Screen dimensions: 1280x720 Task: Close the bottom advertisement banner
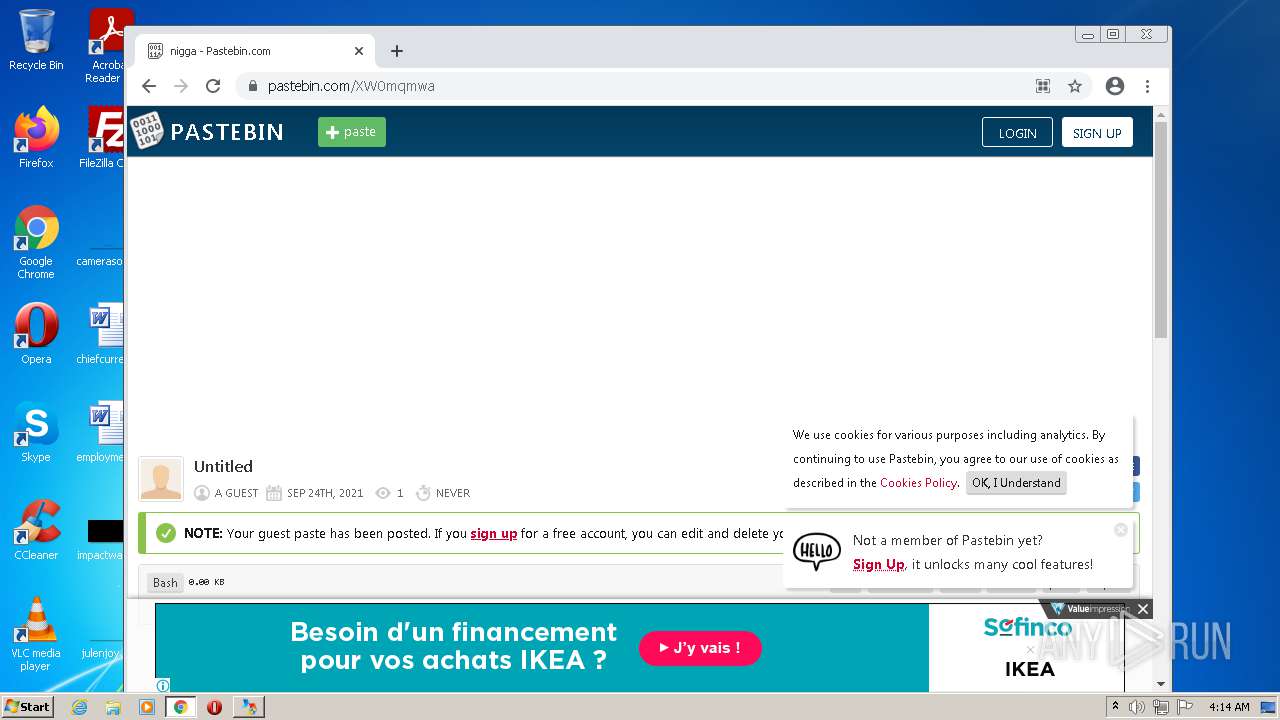click(1143, 609)
